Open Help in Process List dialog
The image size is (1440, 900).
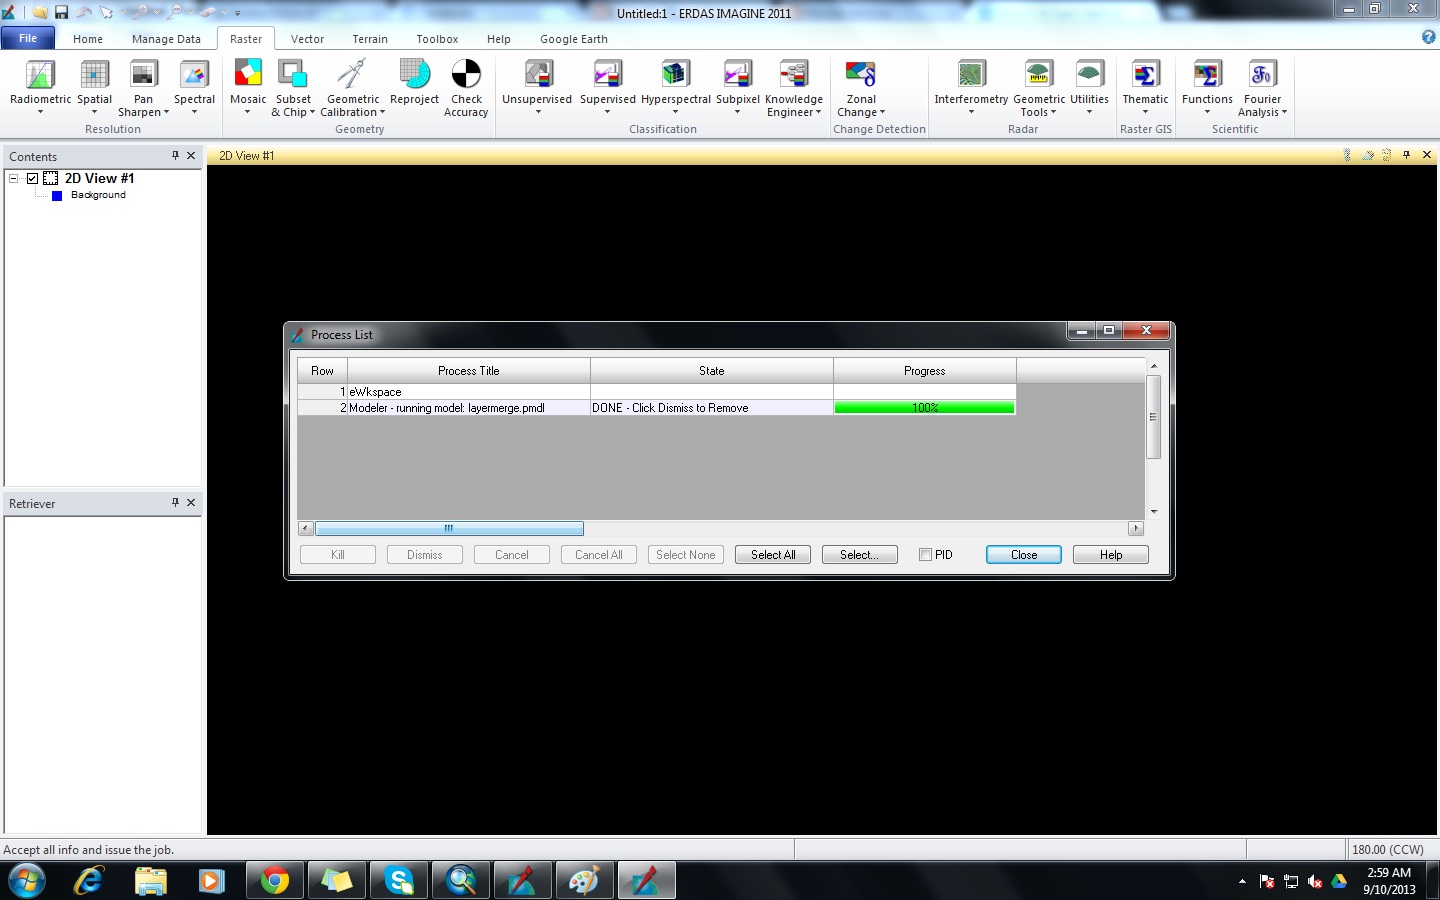coord(1111,555)
